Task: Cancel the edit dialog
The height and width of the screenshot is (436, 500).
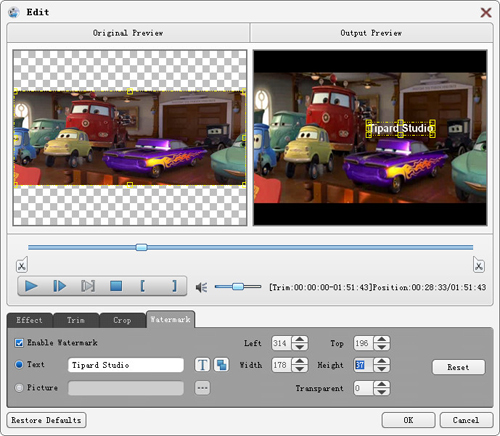Action: [x=466, y=420]
